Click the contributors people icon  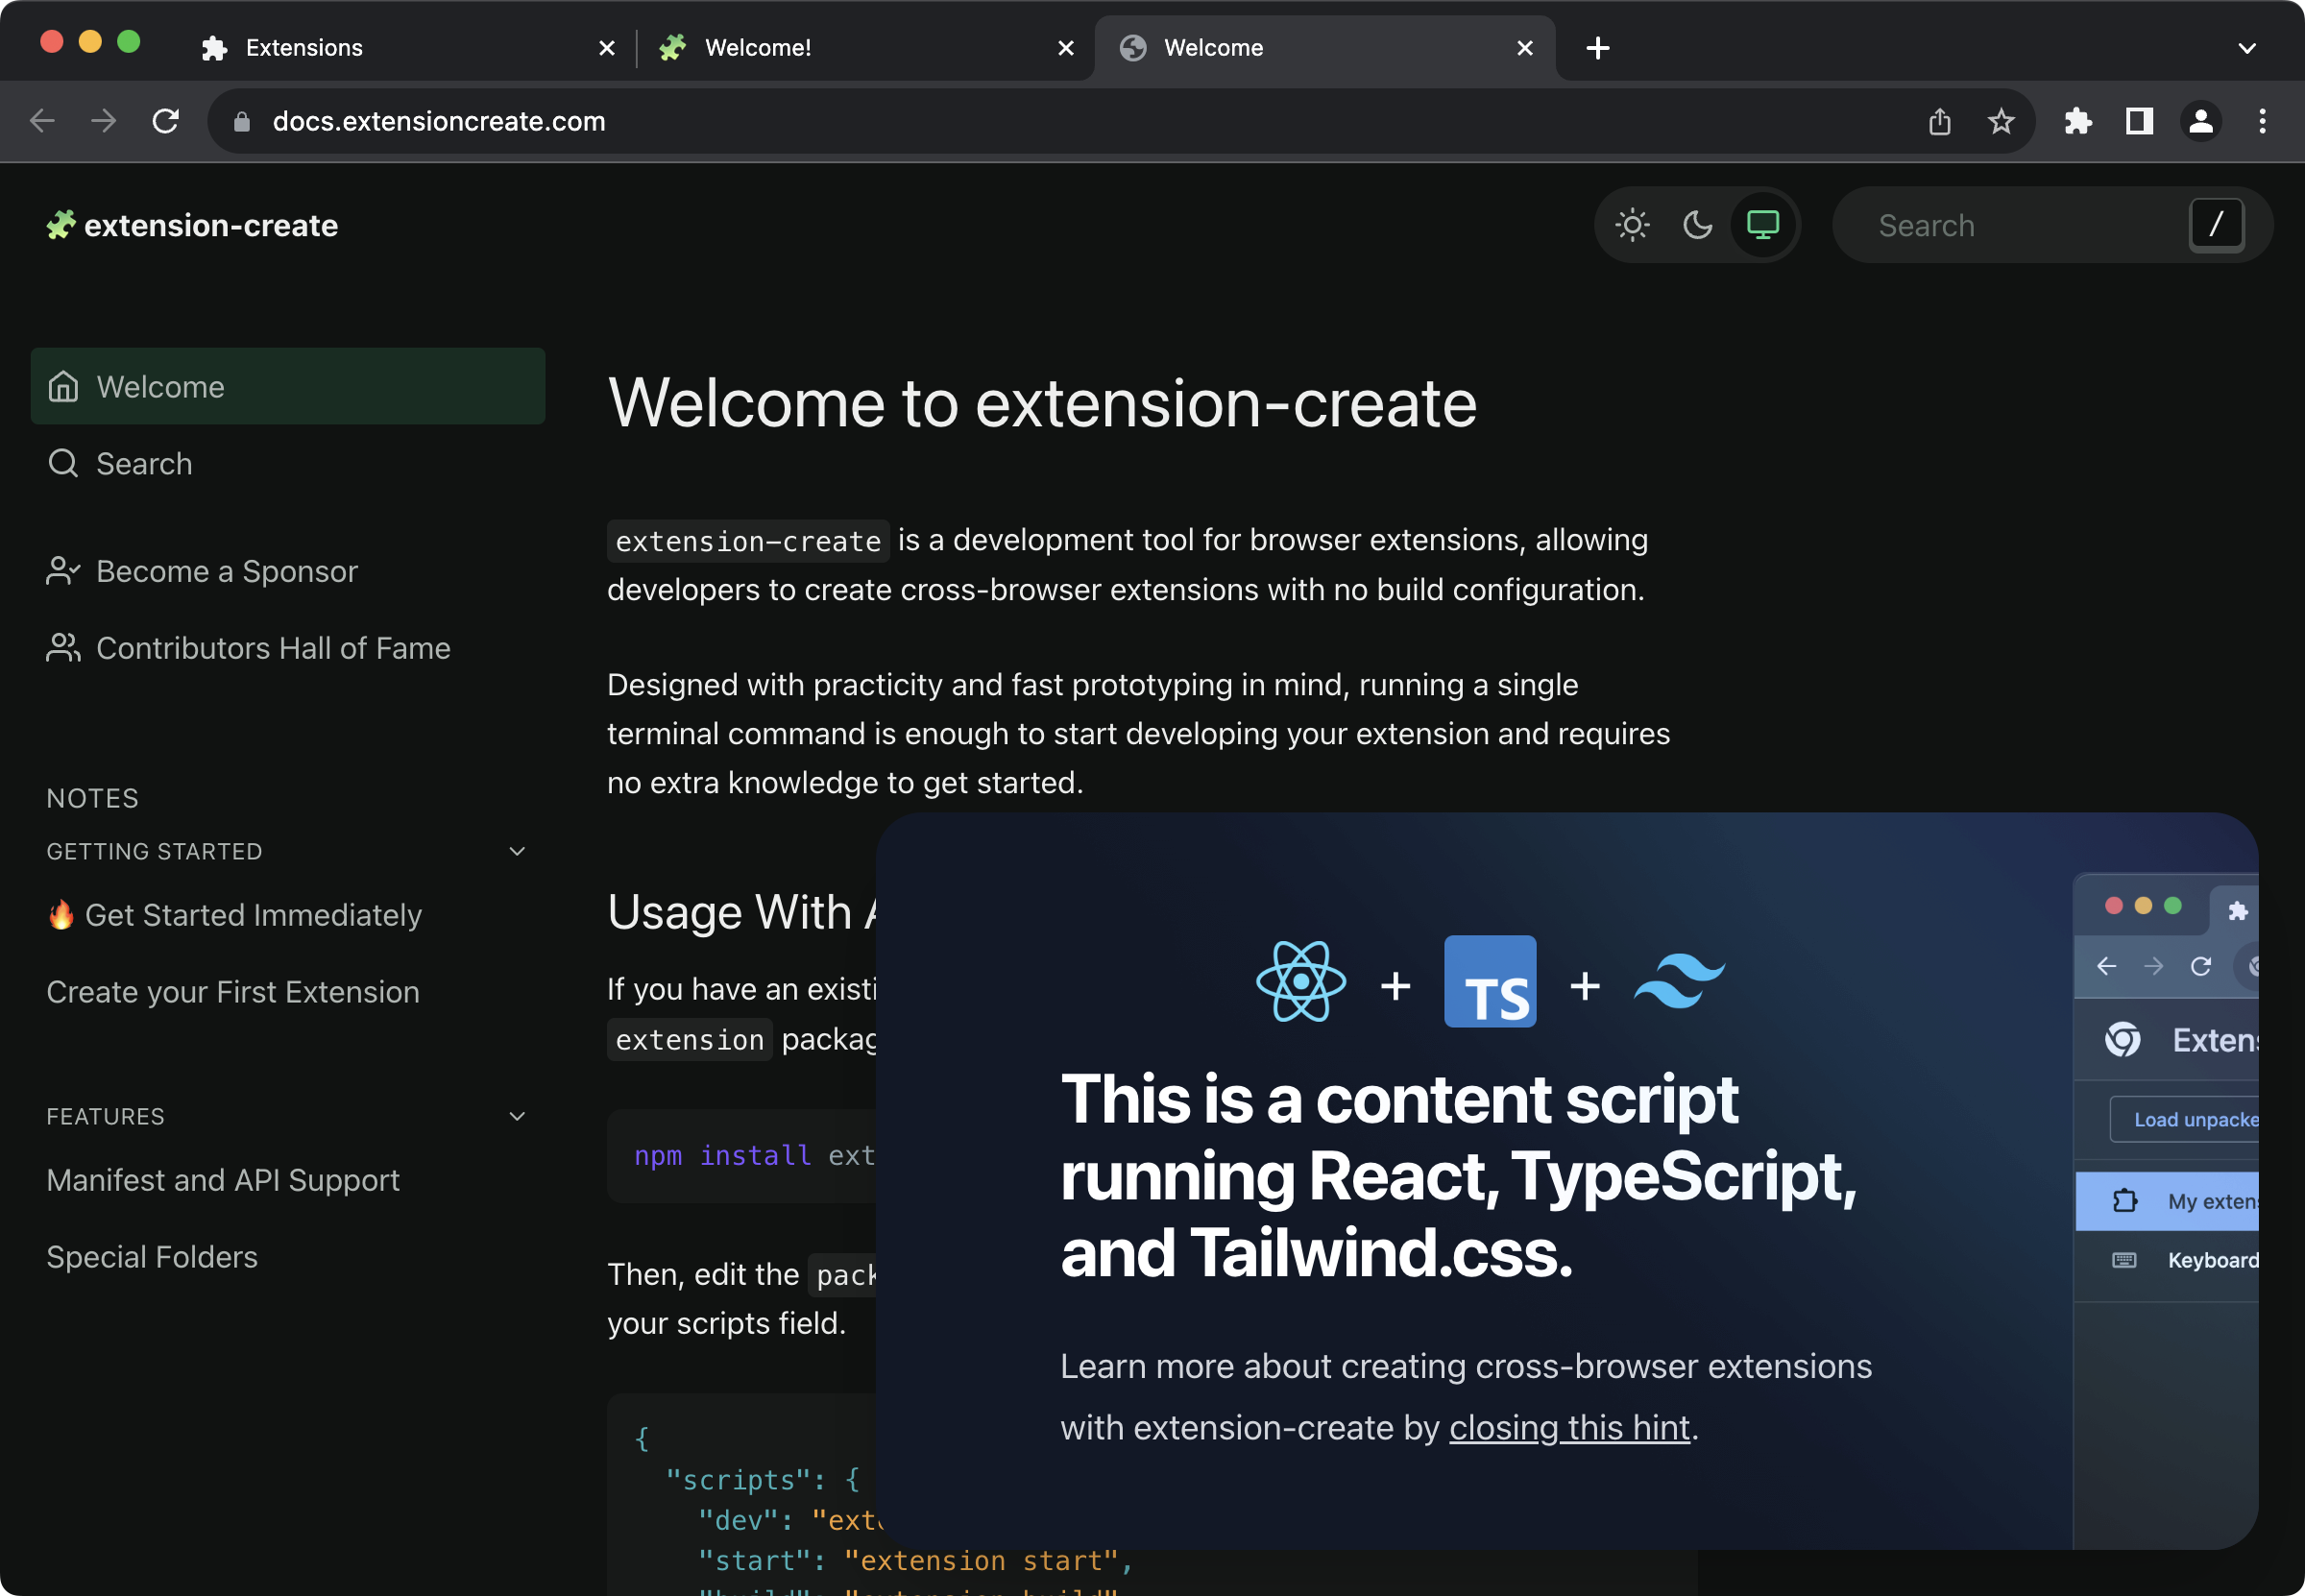[63, 648]
